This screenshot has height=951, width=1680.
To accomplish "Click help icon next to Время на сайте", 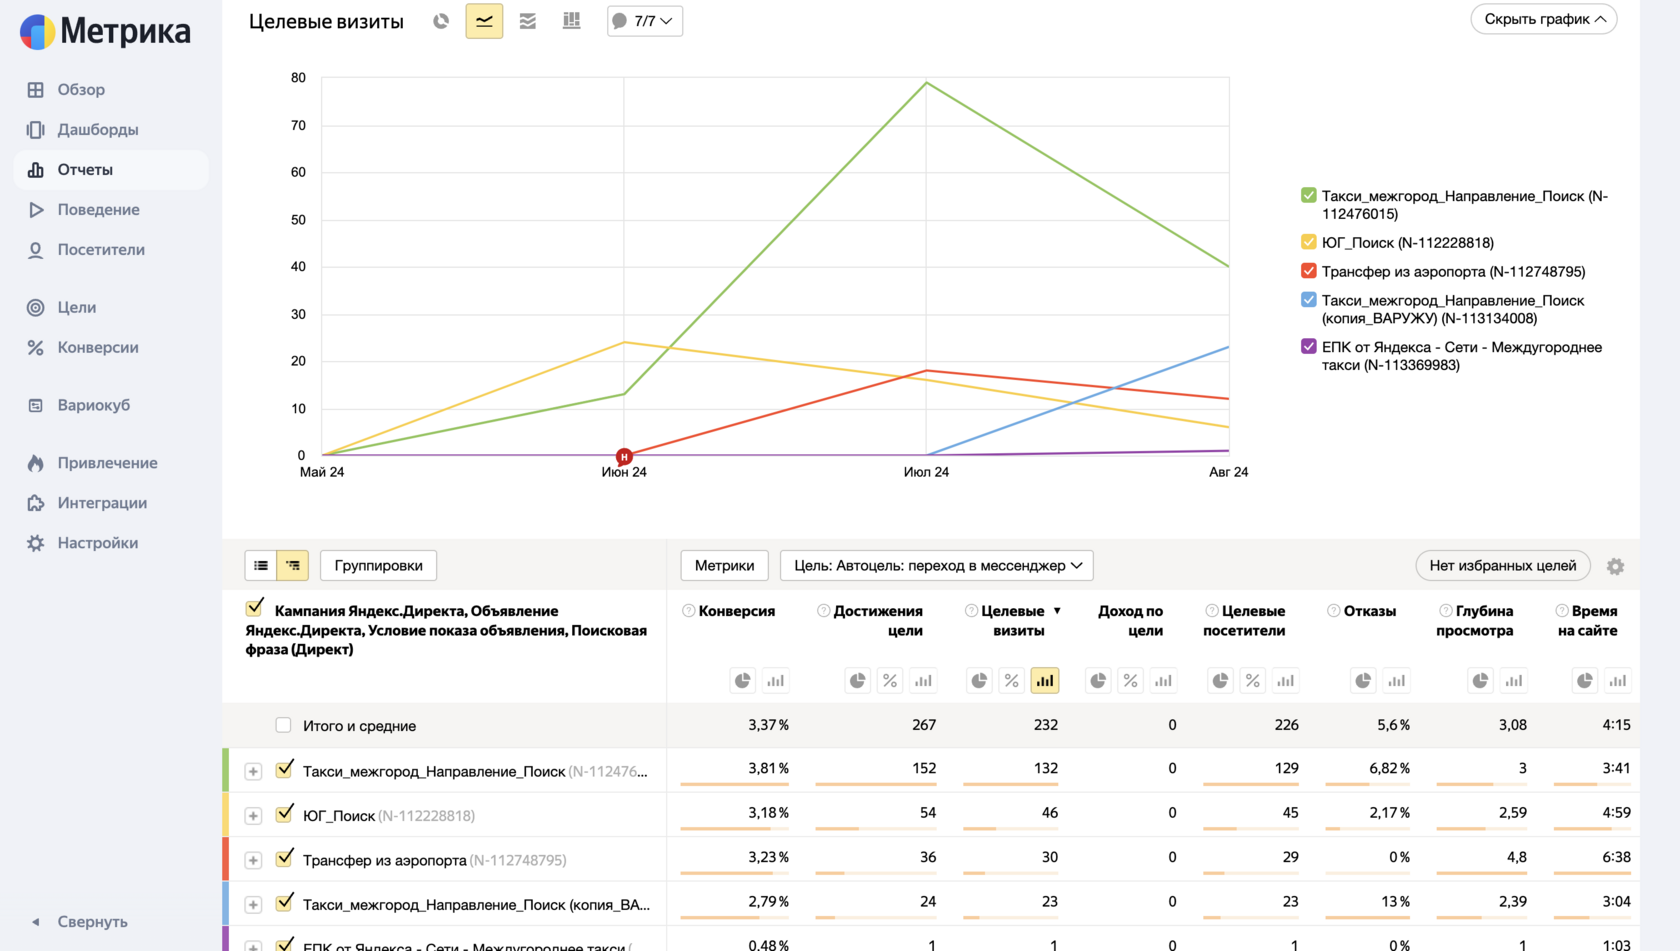I will [1562, 611].
